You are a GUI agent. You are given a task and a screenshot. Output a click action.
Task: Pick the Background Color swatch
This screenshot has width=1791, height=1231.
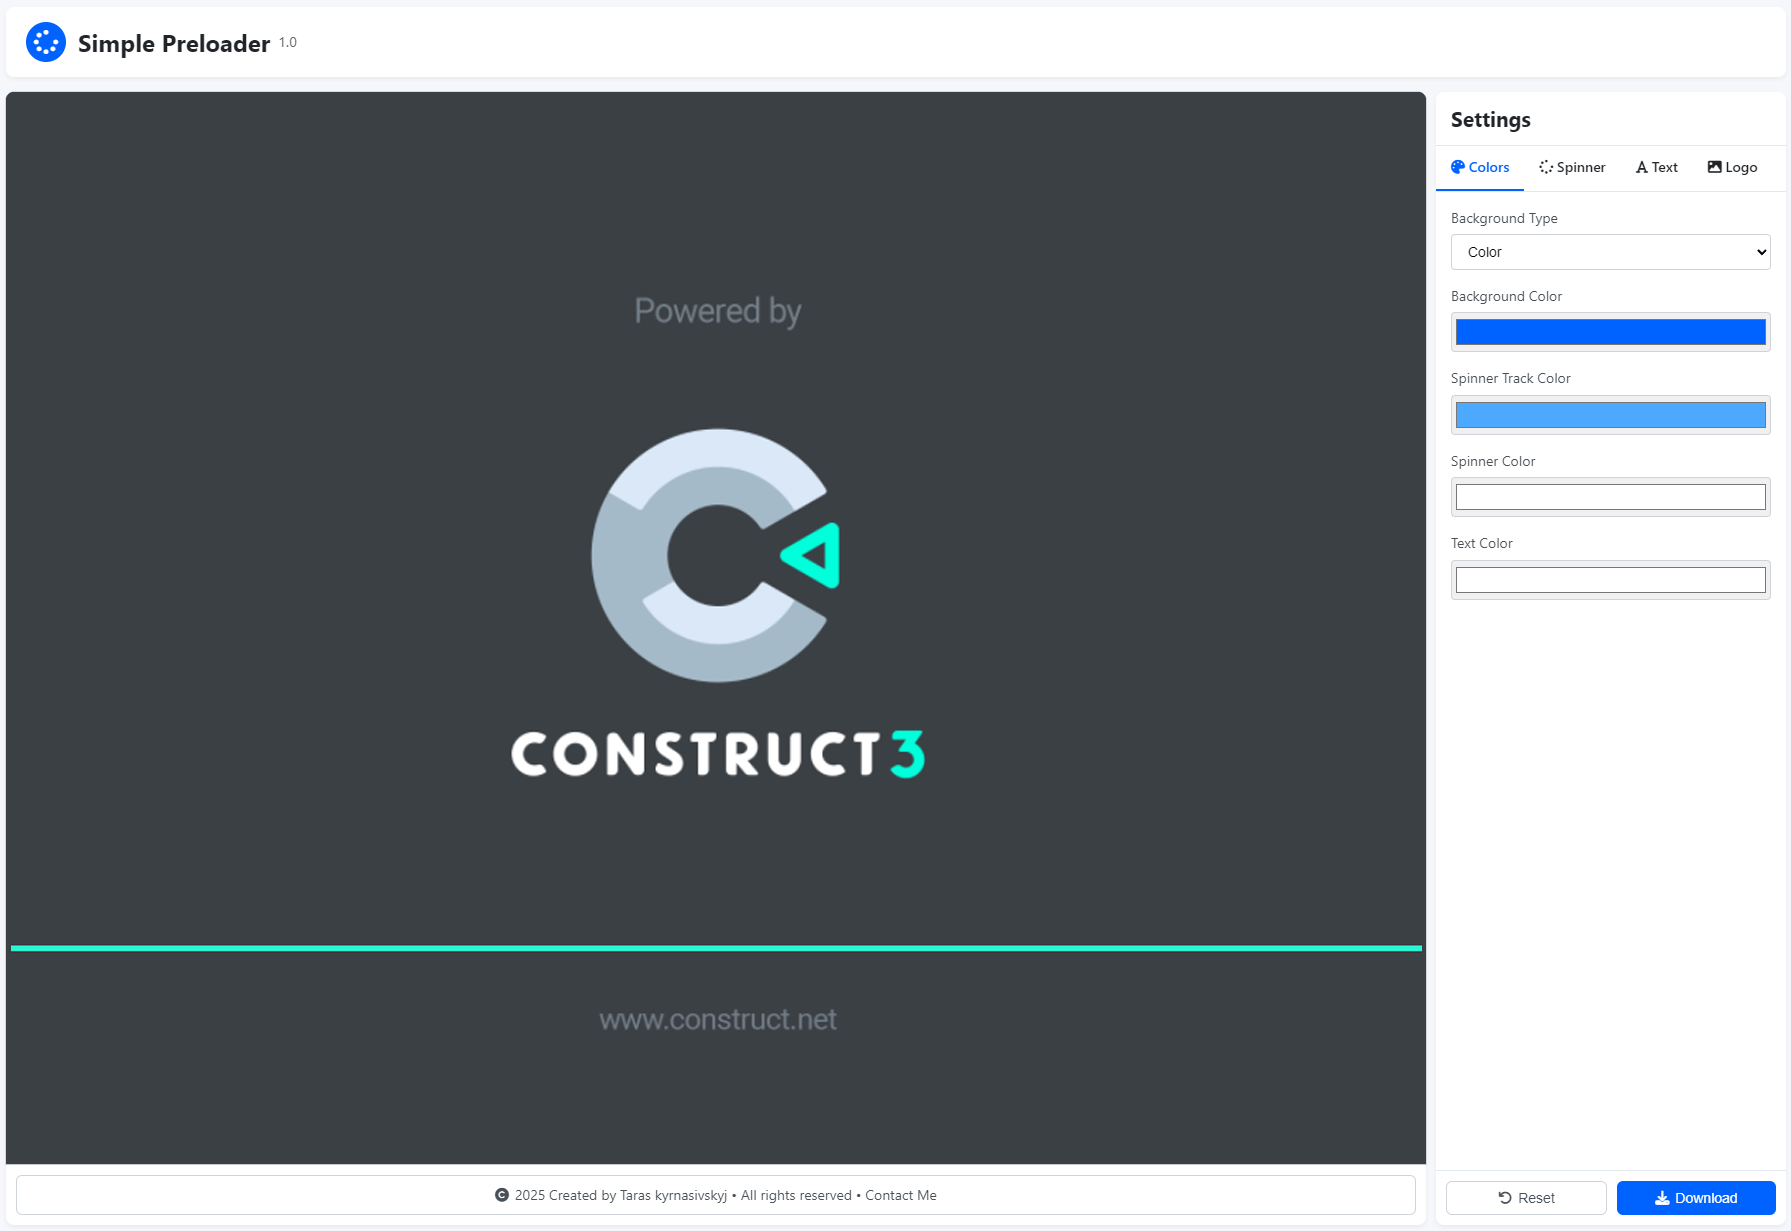[1610, 332]
